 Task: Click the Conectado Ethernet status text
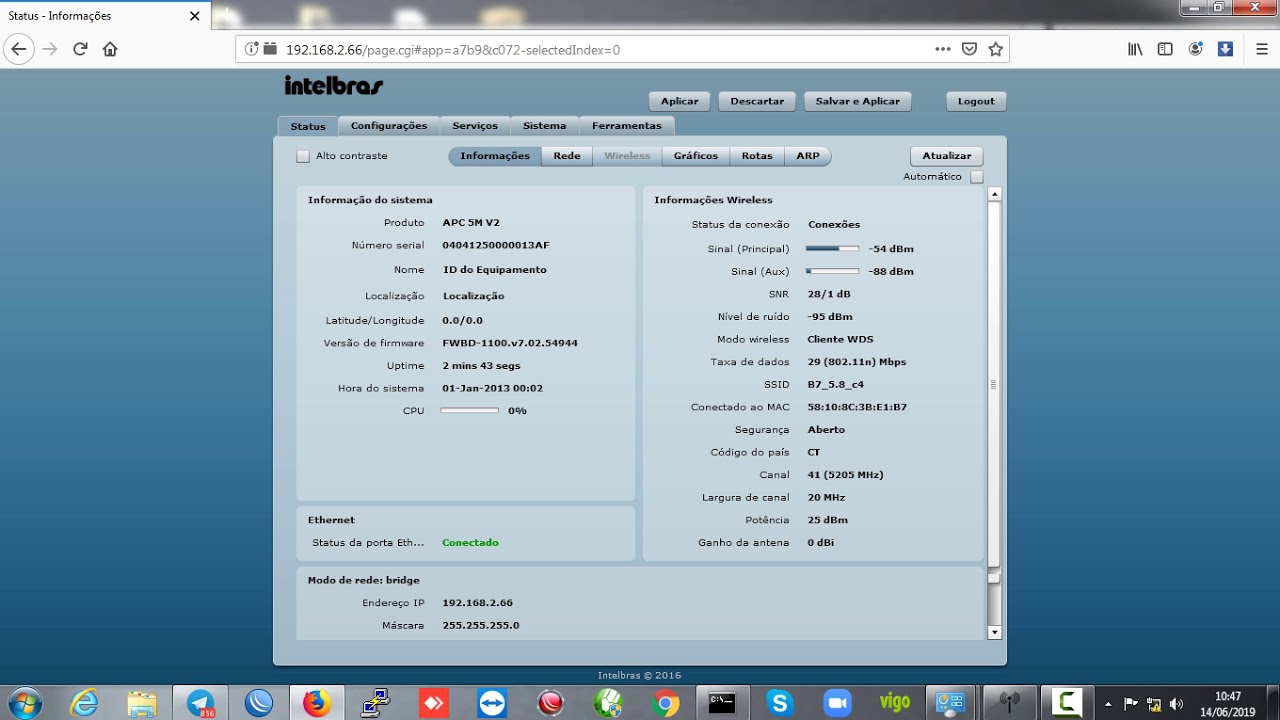coord(470,543)
